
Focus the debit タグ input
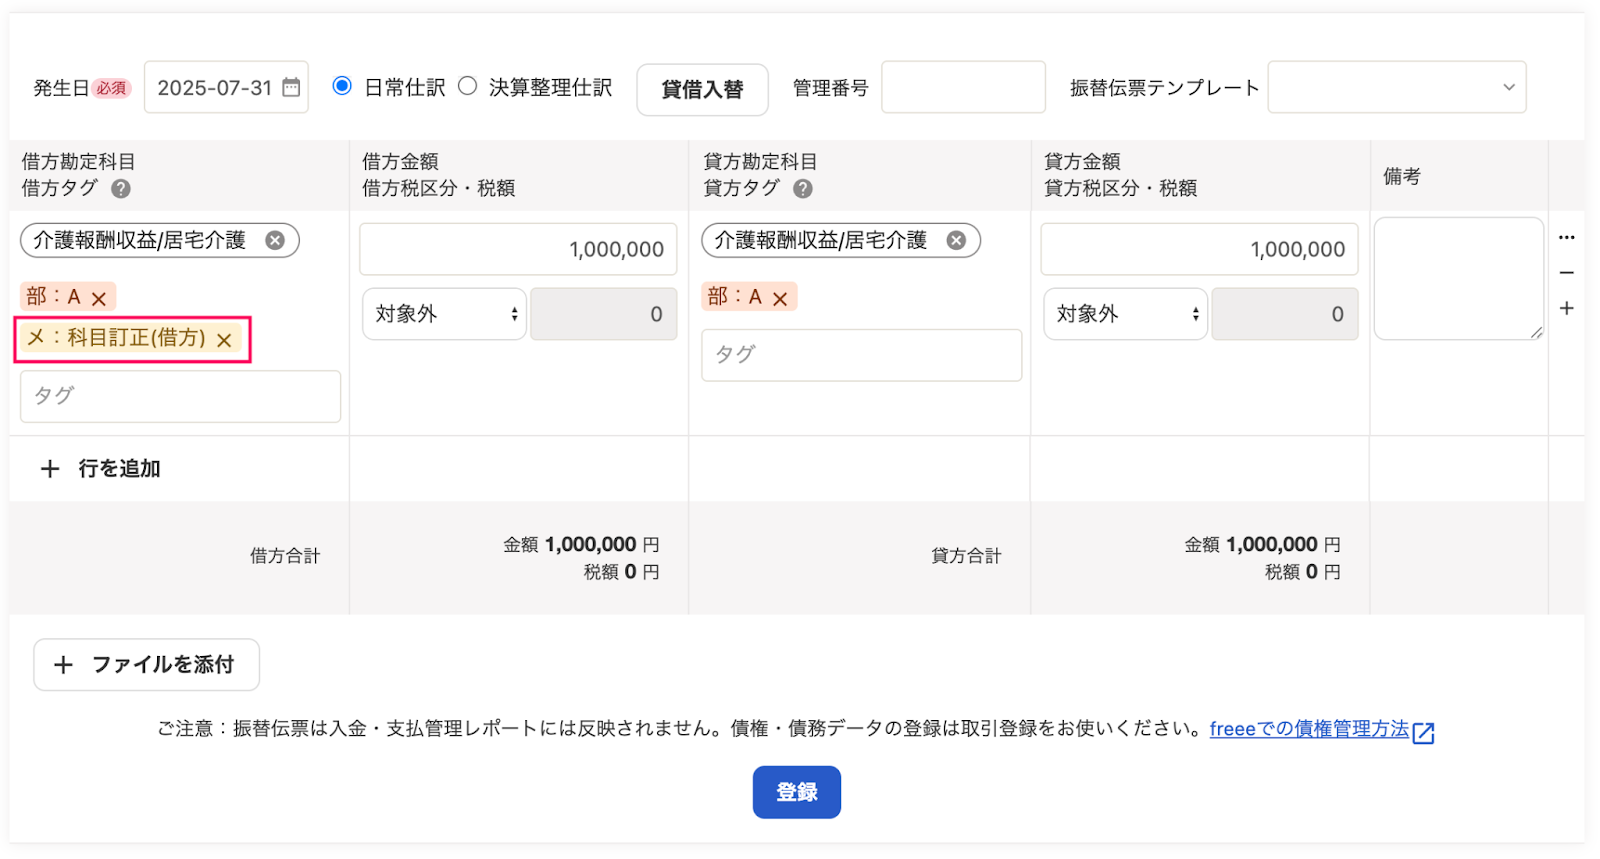[x=180, y=396]
